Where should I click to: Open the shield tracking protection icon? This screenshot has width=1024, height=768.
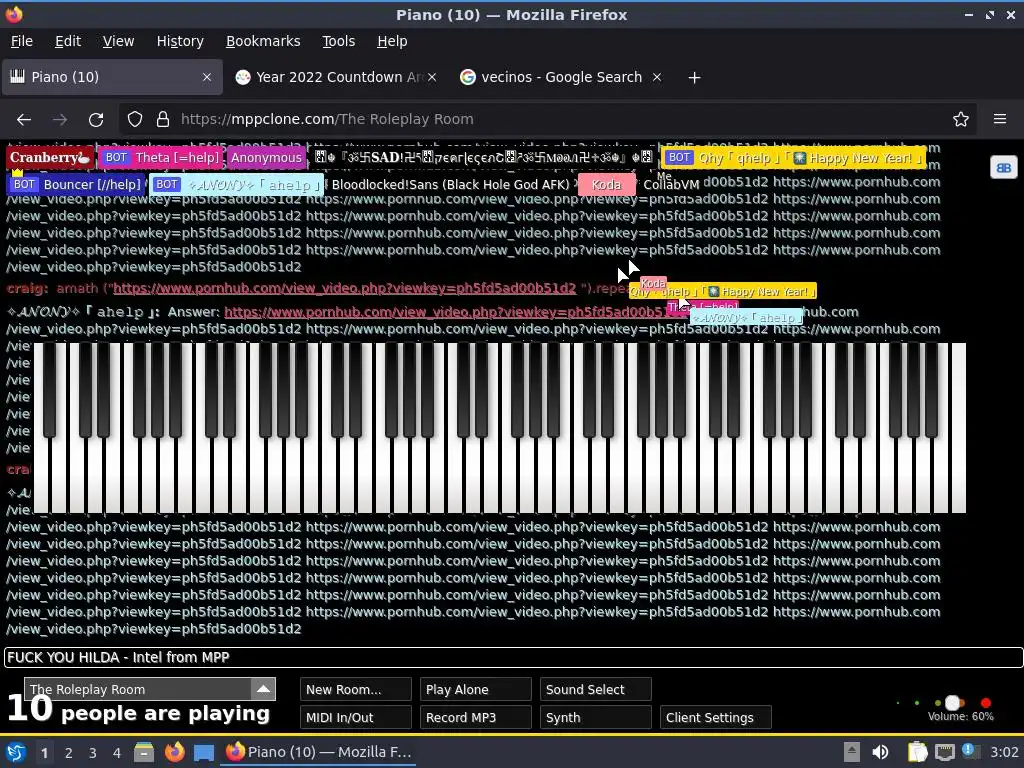tap(135, 120)
